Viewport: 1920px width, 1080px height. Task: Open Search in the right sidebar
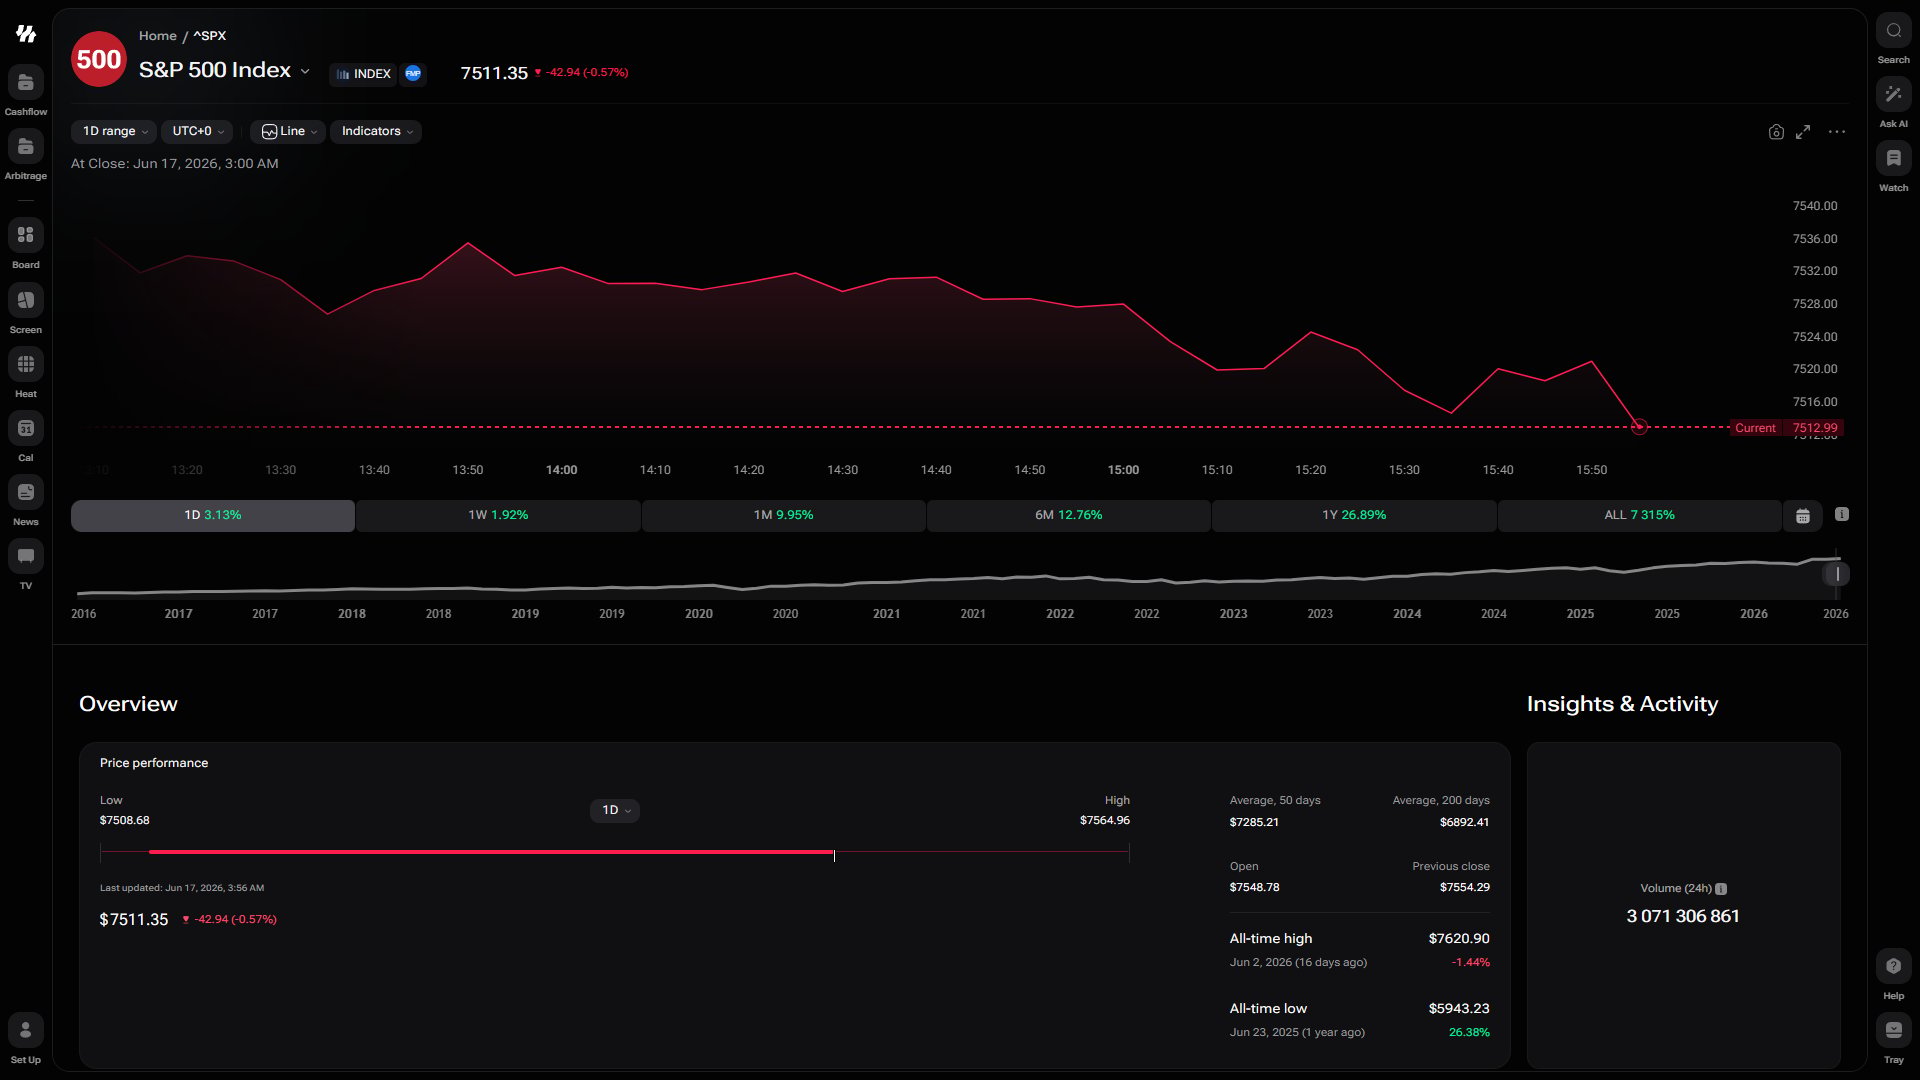click(1893, 30)
